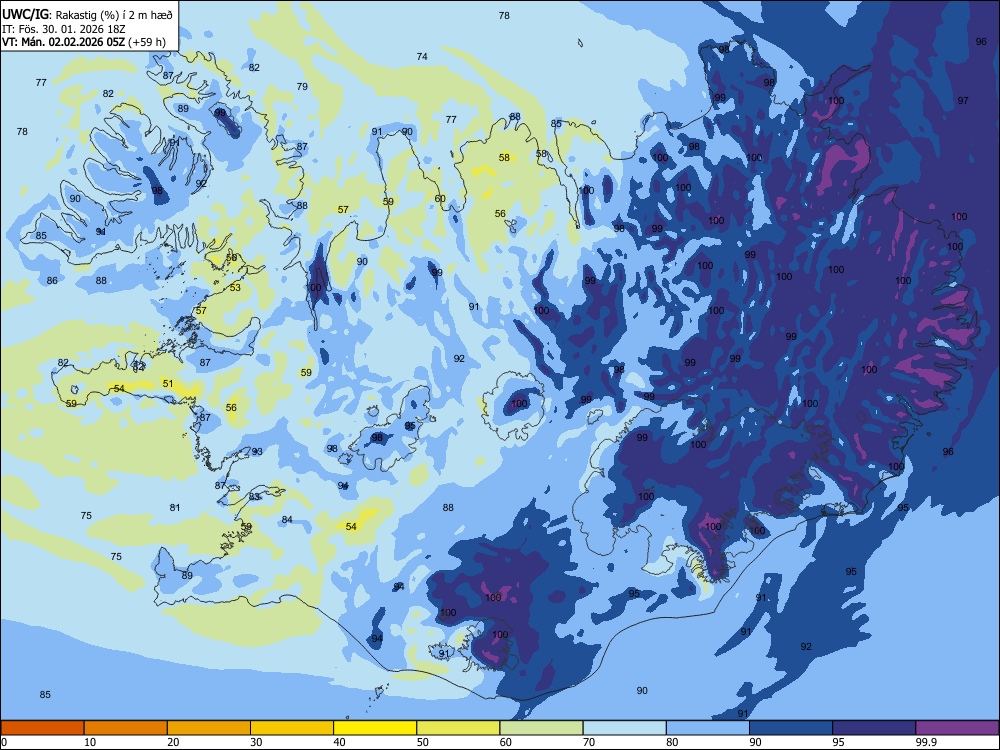Click the title text 'Rakastig (%) í 2 m hæð'
1000x750 pixels.
coord(114,15)
